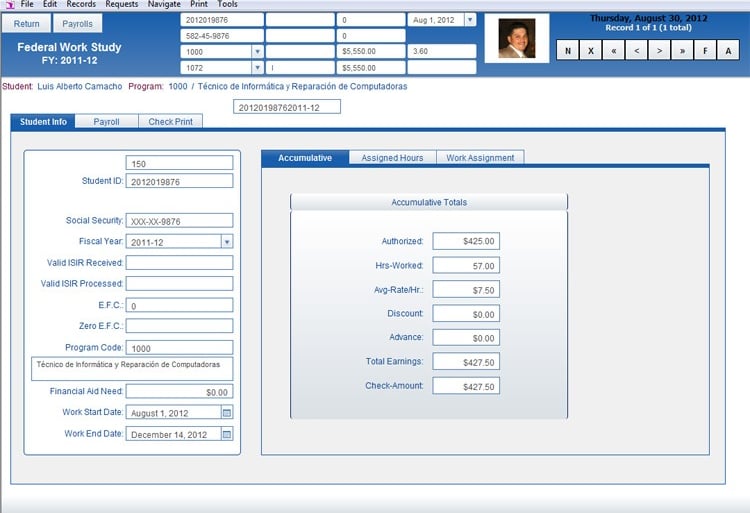The width and height of the screenshot is (750, 513).
Task: Click the Payrolls button
Action: coord(77,24)
